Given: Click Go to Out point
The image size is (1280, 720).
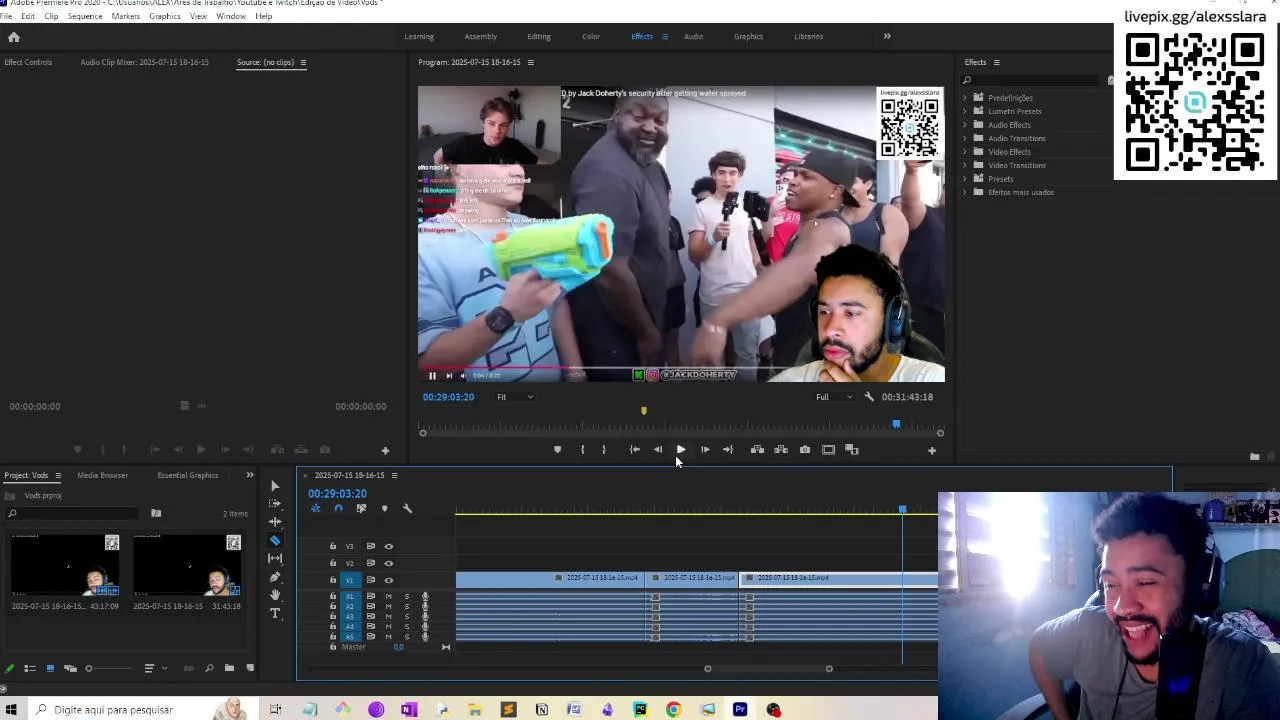Looking at the screenshot, I should pos(728,450).
